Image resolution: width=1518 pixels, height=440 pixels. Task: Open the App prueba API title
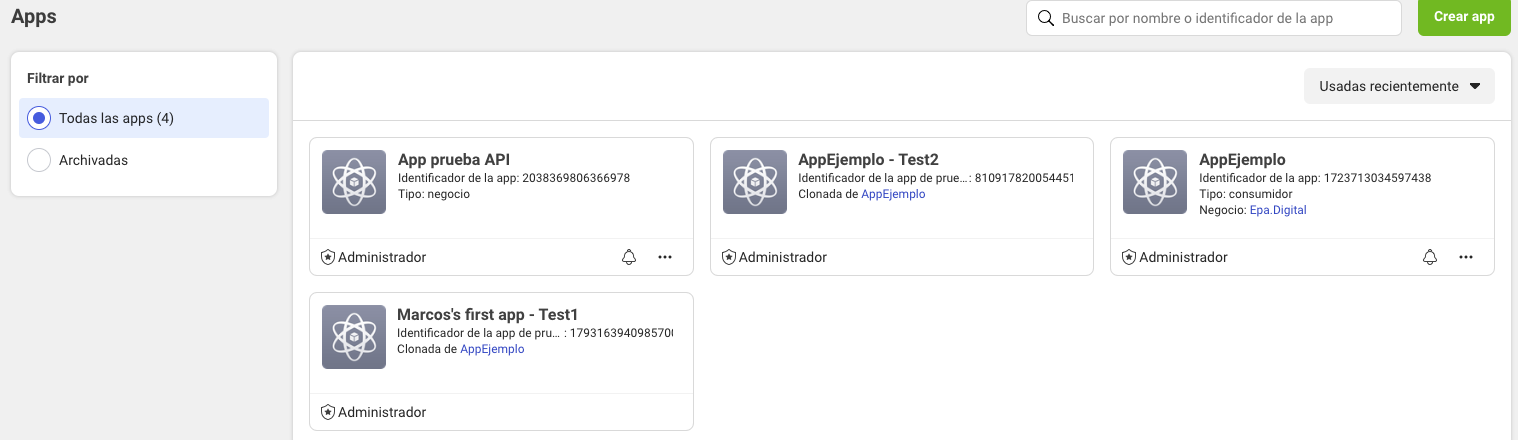[x=455, y=160]
